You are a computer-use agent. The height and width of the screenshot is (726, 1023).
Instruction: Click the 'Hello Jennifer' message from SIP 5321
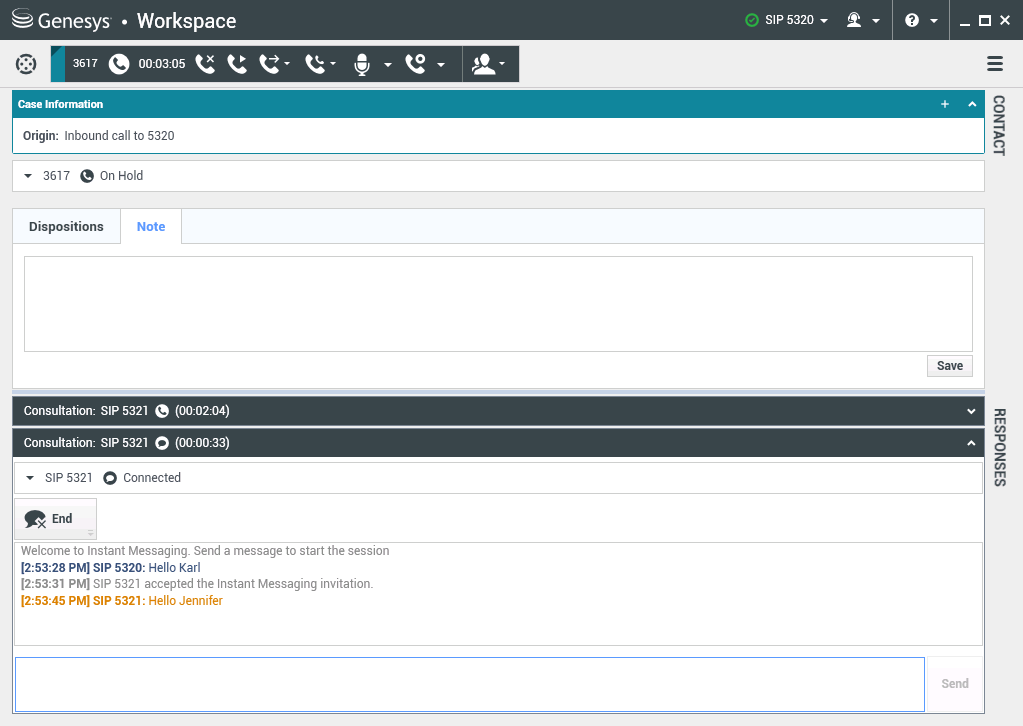point(185,601)
